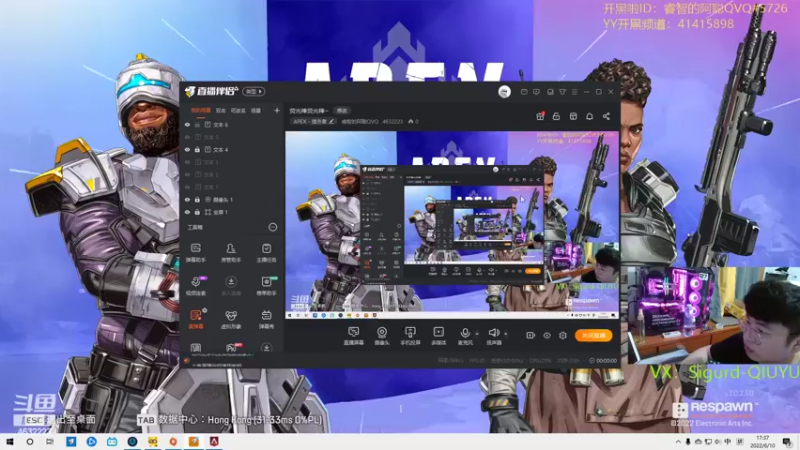The image size is (800, 450).
Task: Switch to the second scene tab
Action: (220, 110)
